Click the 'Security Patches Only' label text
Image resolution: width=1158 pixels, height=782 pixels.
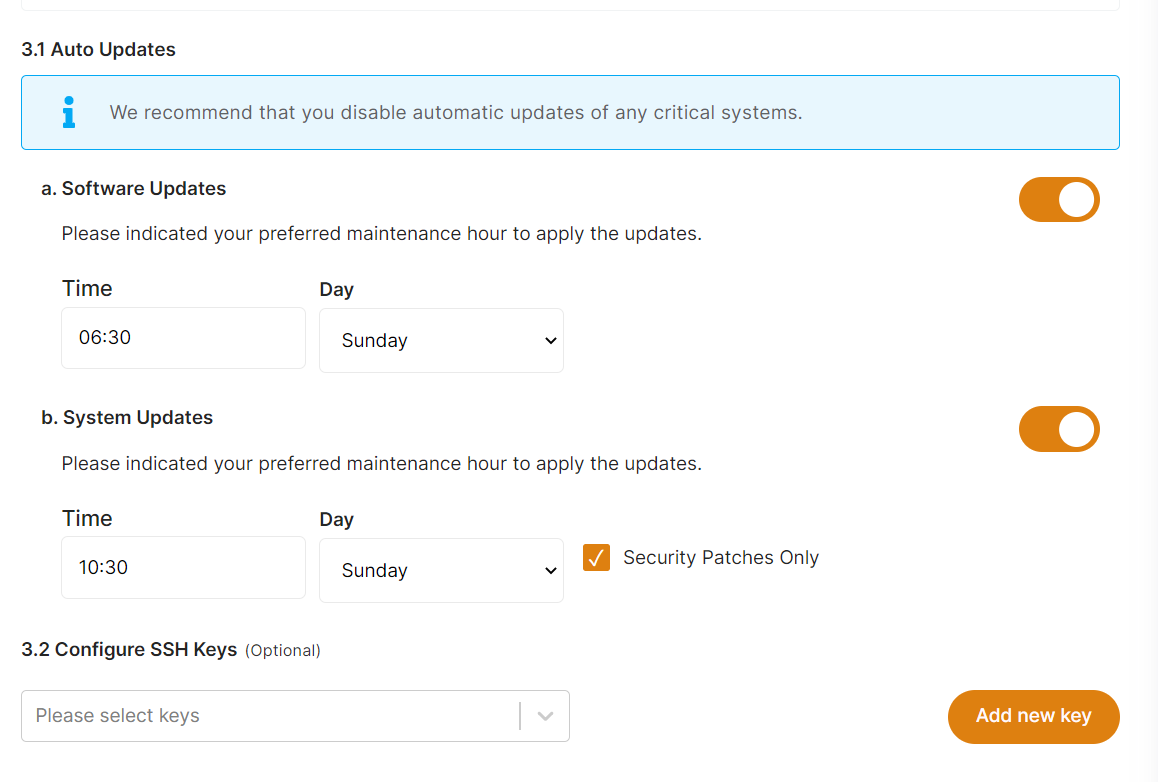[x=720, y=558]
